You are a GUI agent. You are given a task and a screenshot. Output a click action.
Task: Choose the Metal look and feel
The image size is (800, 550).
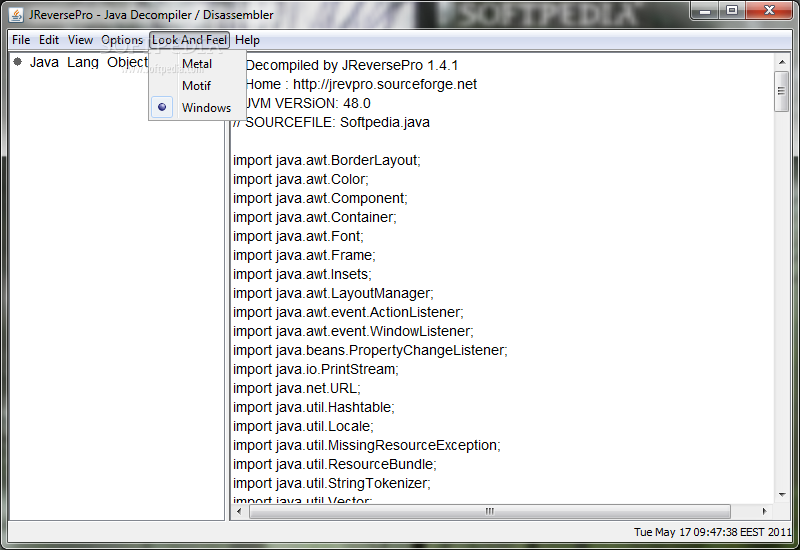197,64
